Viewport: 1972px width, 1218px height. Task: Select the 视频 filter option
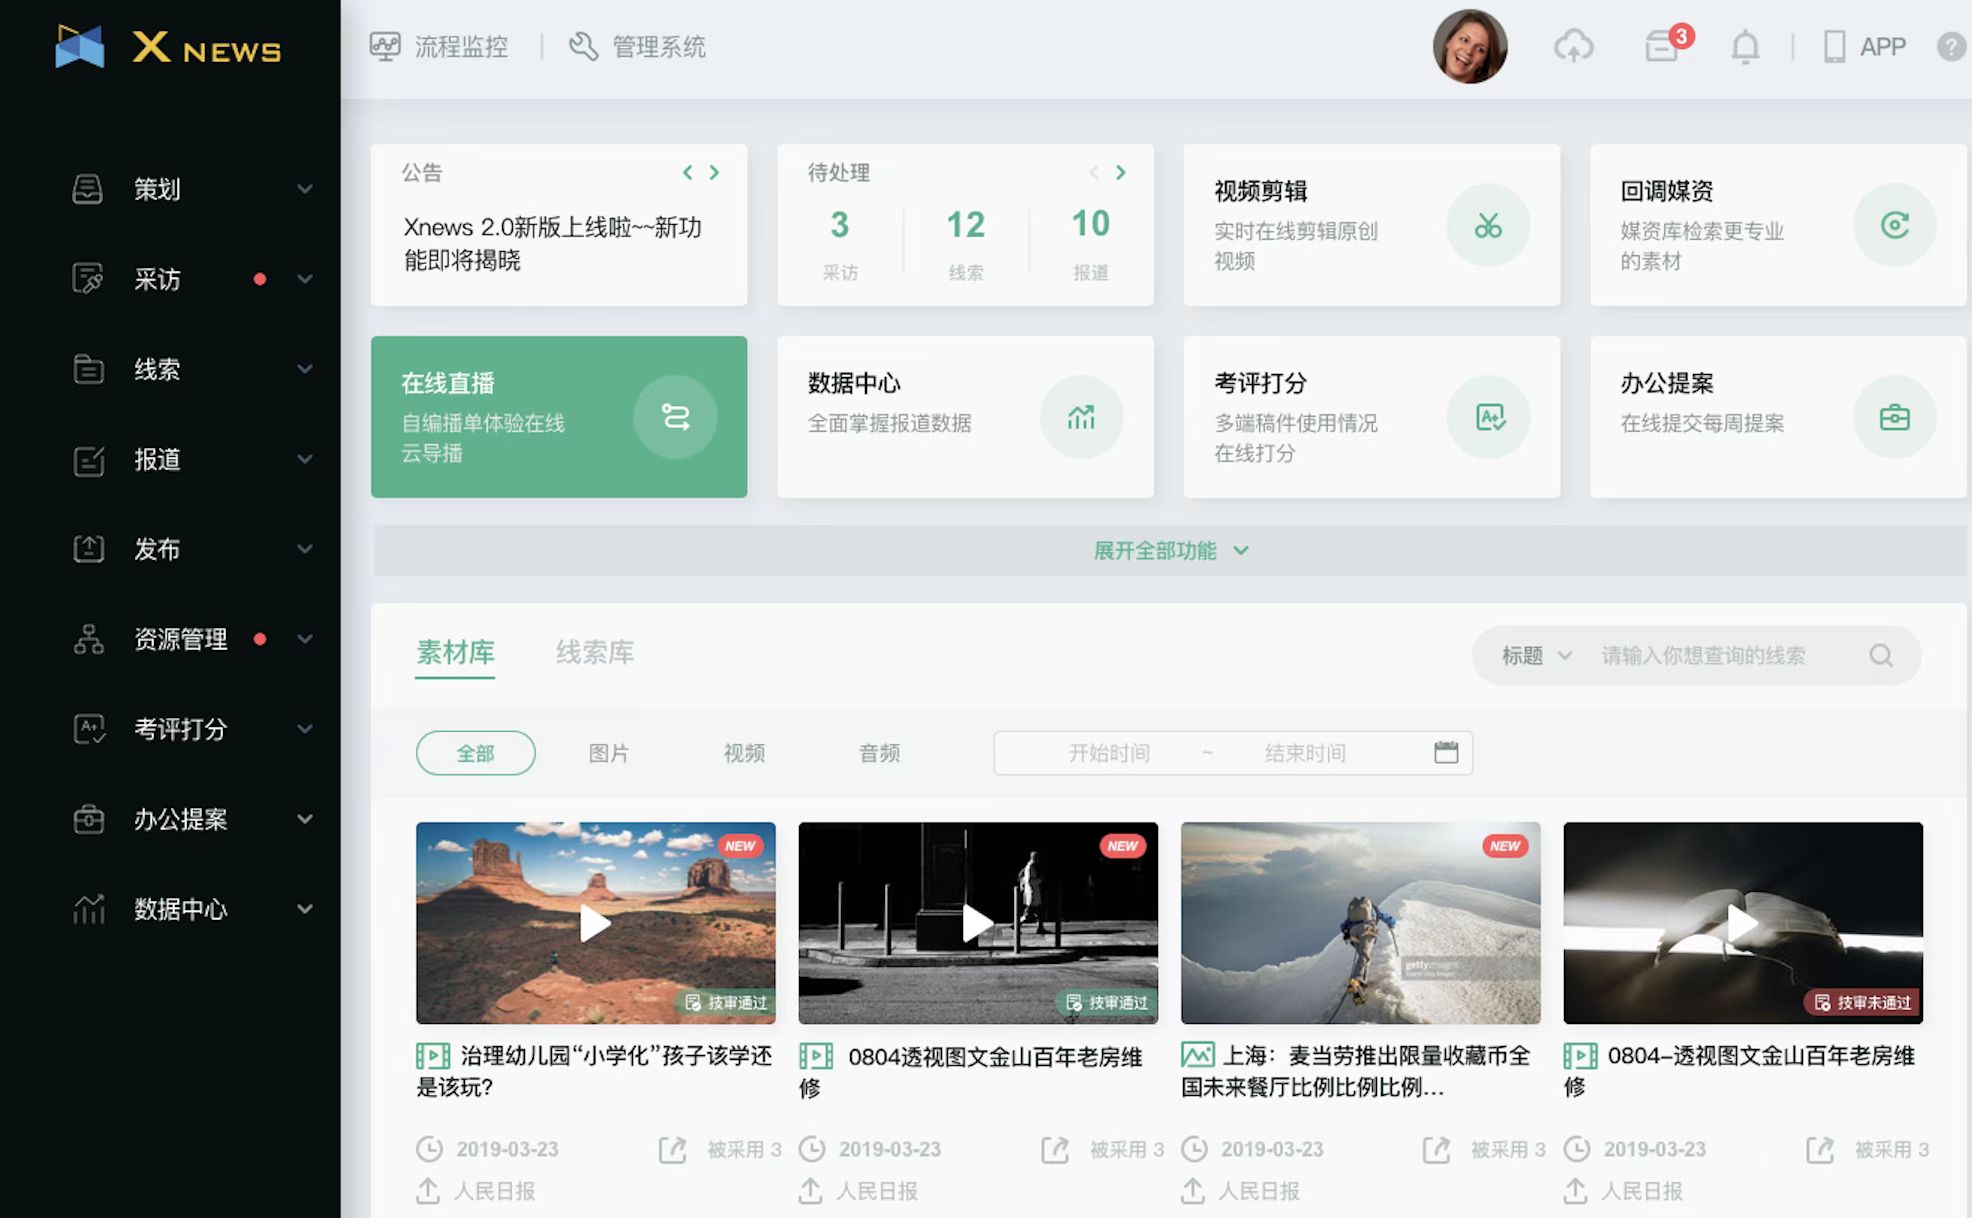(x=744, y=753)
